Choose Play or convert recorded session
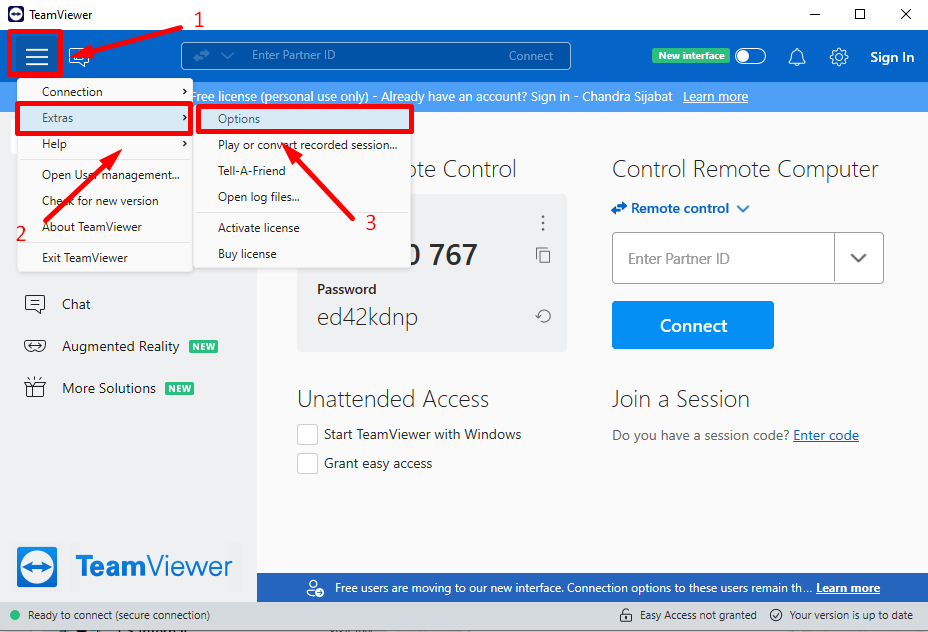Image resolution: width=928 pixels, height=632 pixels. [307, 145]
